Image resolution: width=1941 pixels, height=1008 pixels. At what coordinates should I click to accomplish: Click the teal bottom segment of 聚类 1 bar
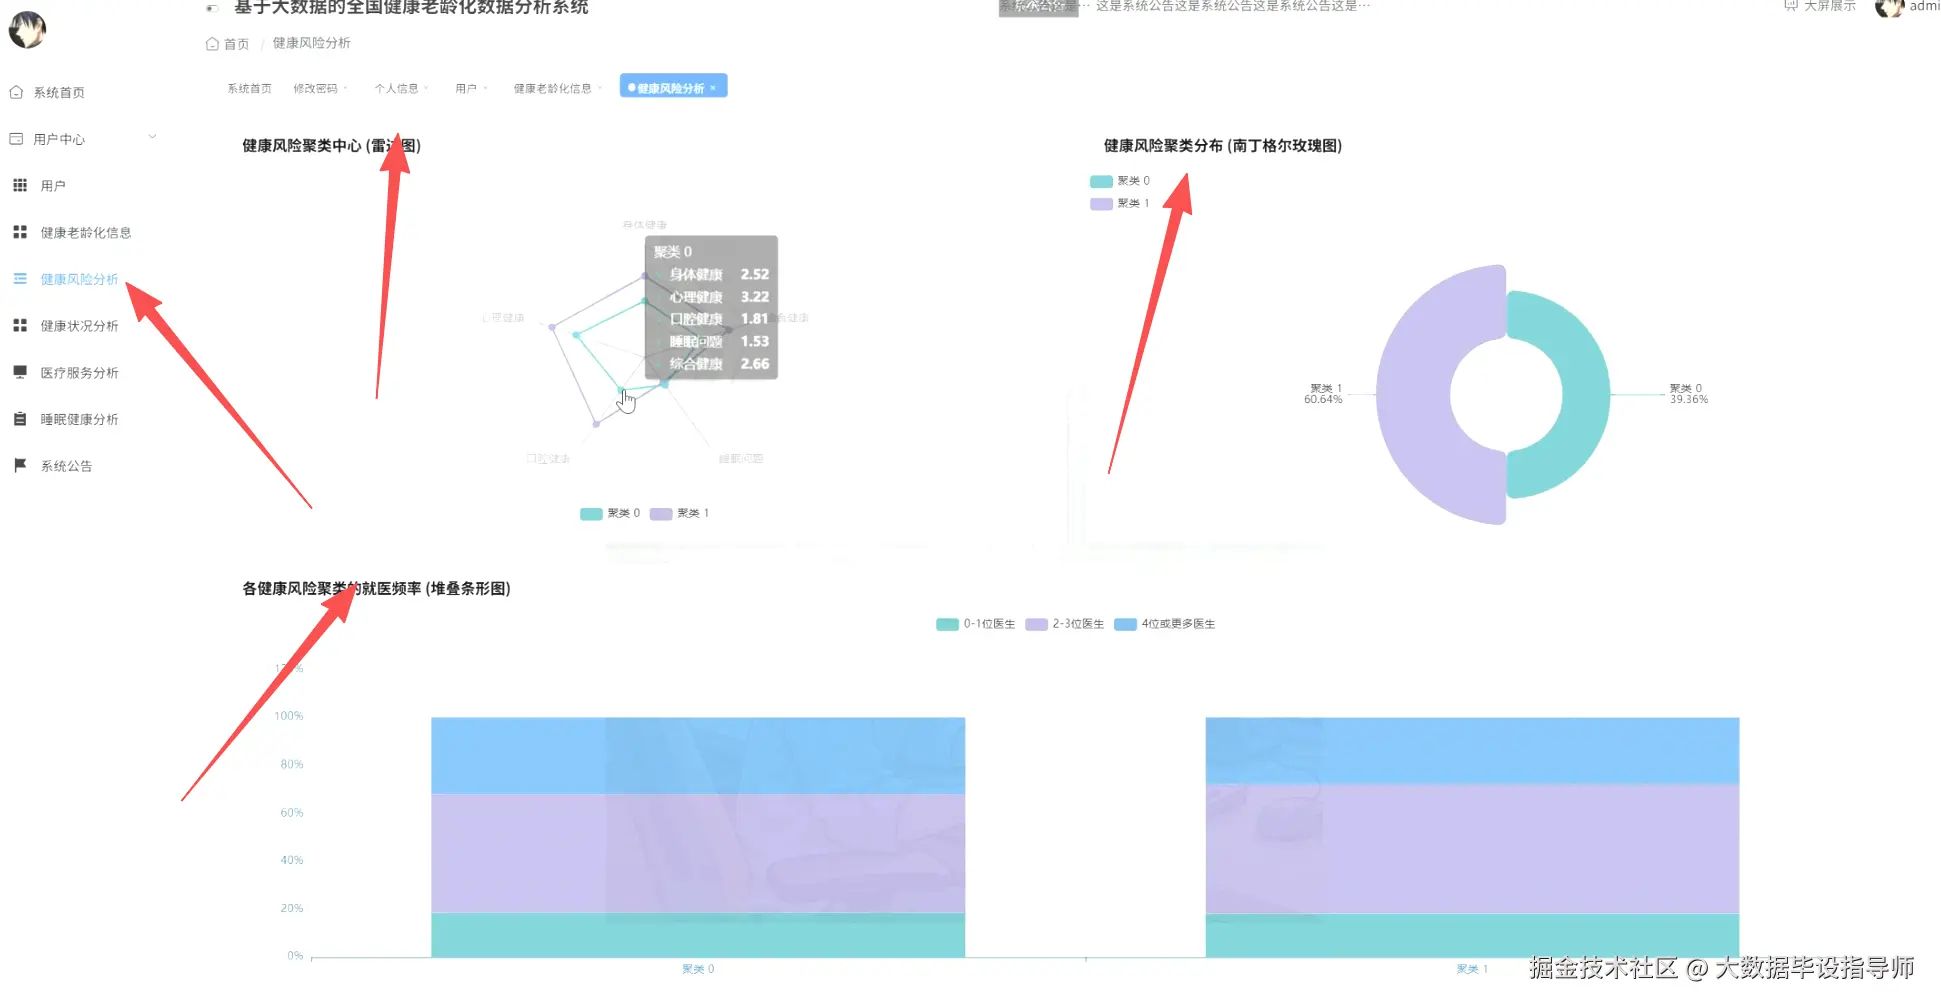(x=1472, y=936)
